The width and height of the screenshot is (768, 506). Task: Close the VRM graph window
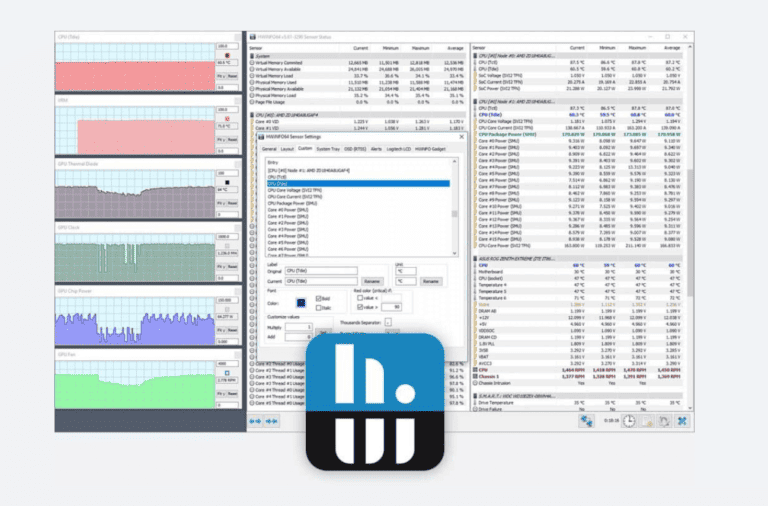tap(238, 100)
